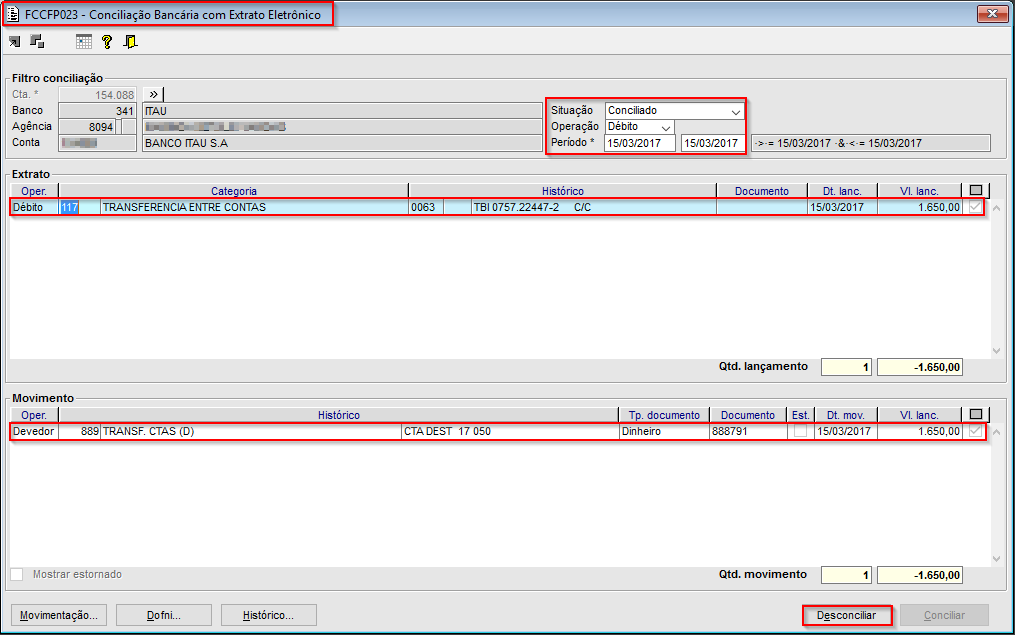Click the Período end date field
Viewport: 1015px width, 635px height.
(x=712, y=143)
